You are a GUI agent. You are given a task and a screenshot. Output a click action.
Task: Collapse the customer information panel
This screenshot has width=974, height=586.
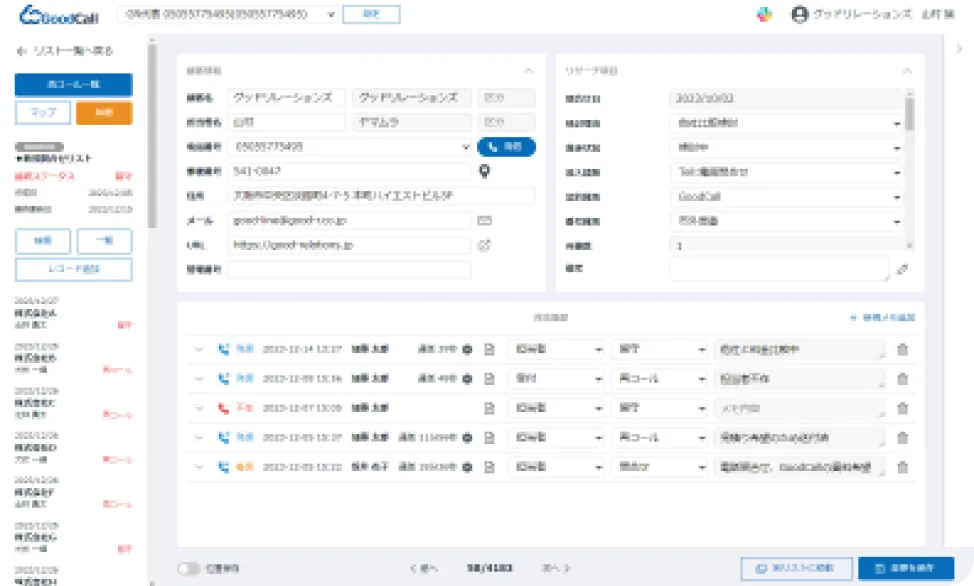[x=528, y=71]
